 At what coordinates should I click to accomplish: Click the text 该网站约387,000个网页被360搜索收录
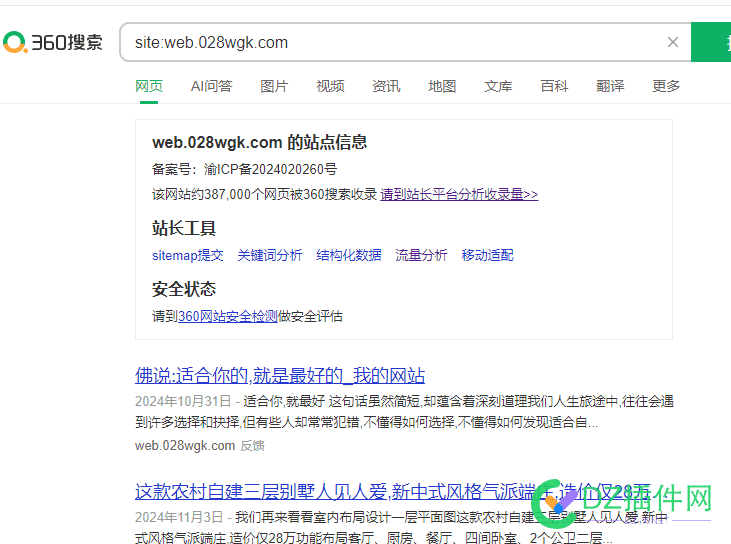pos(264,194)
